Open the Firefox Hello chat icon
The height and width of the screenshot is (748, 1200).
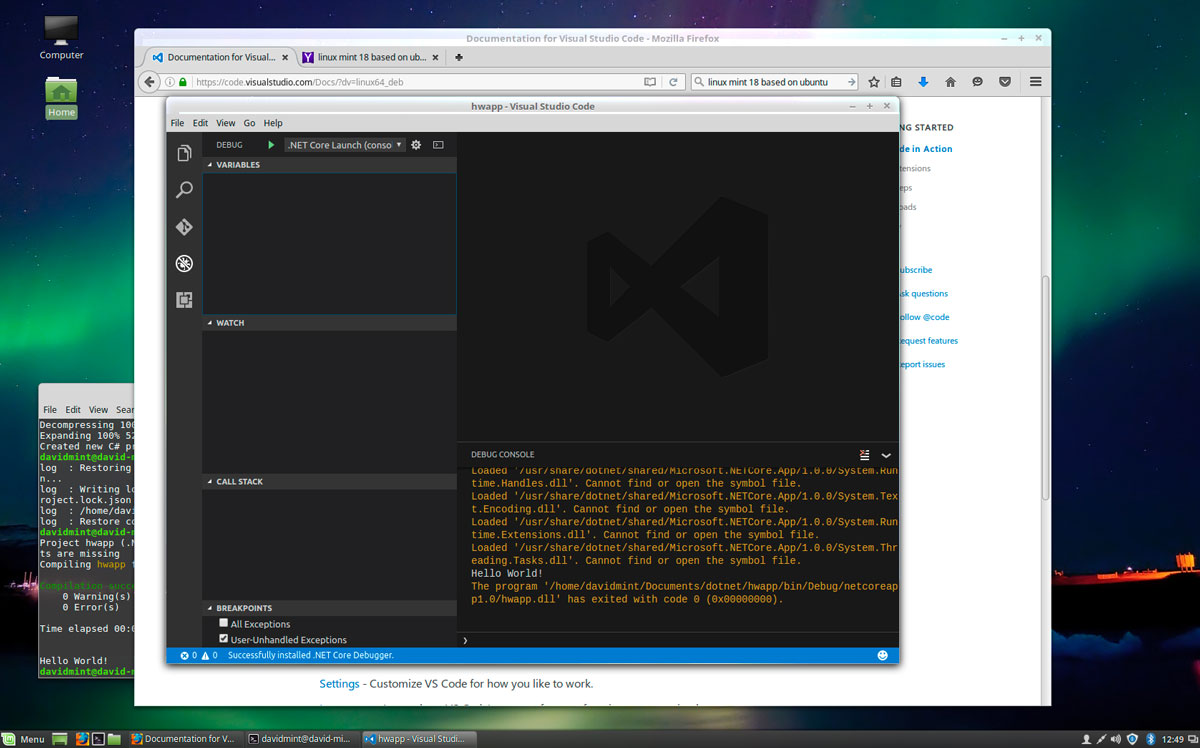(x=977, y=82)
